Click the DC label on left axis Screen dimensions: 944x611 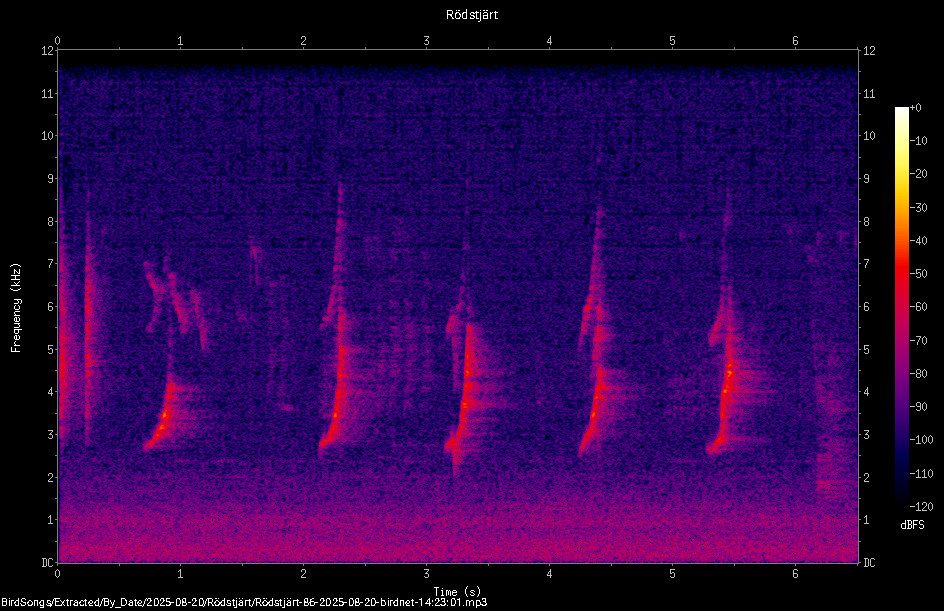(48, 563)
